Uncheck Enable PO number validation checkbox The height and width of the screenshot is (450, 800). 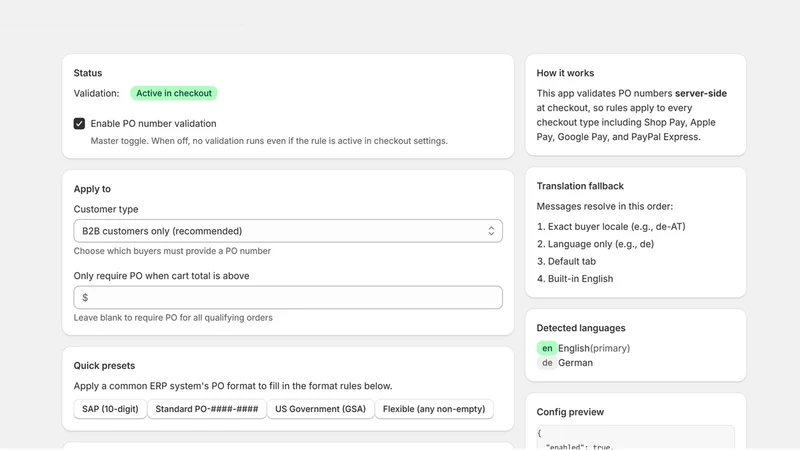[79, 123]
